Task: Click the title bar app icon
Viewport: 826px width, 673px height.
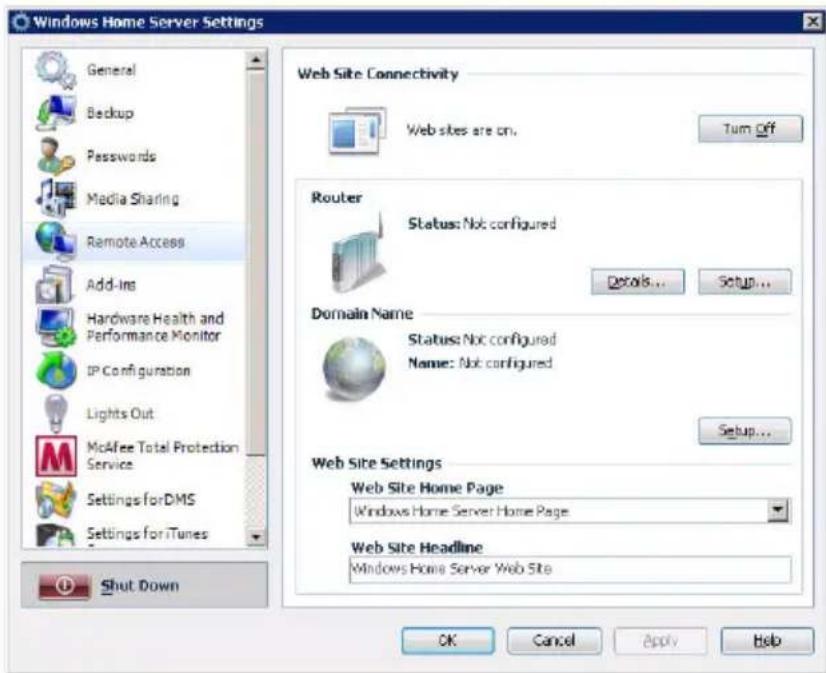Action: tap(21, 22)
